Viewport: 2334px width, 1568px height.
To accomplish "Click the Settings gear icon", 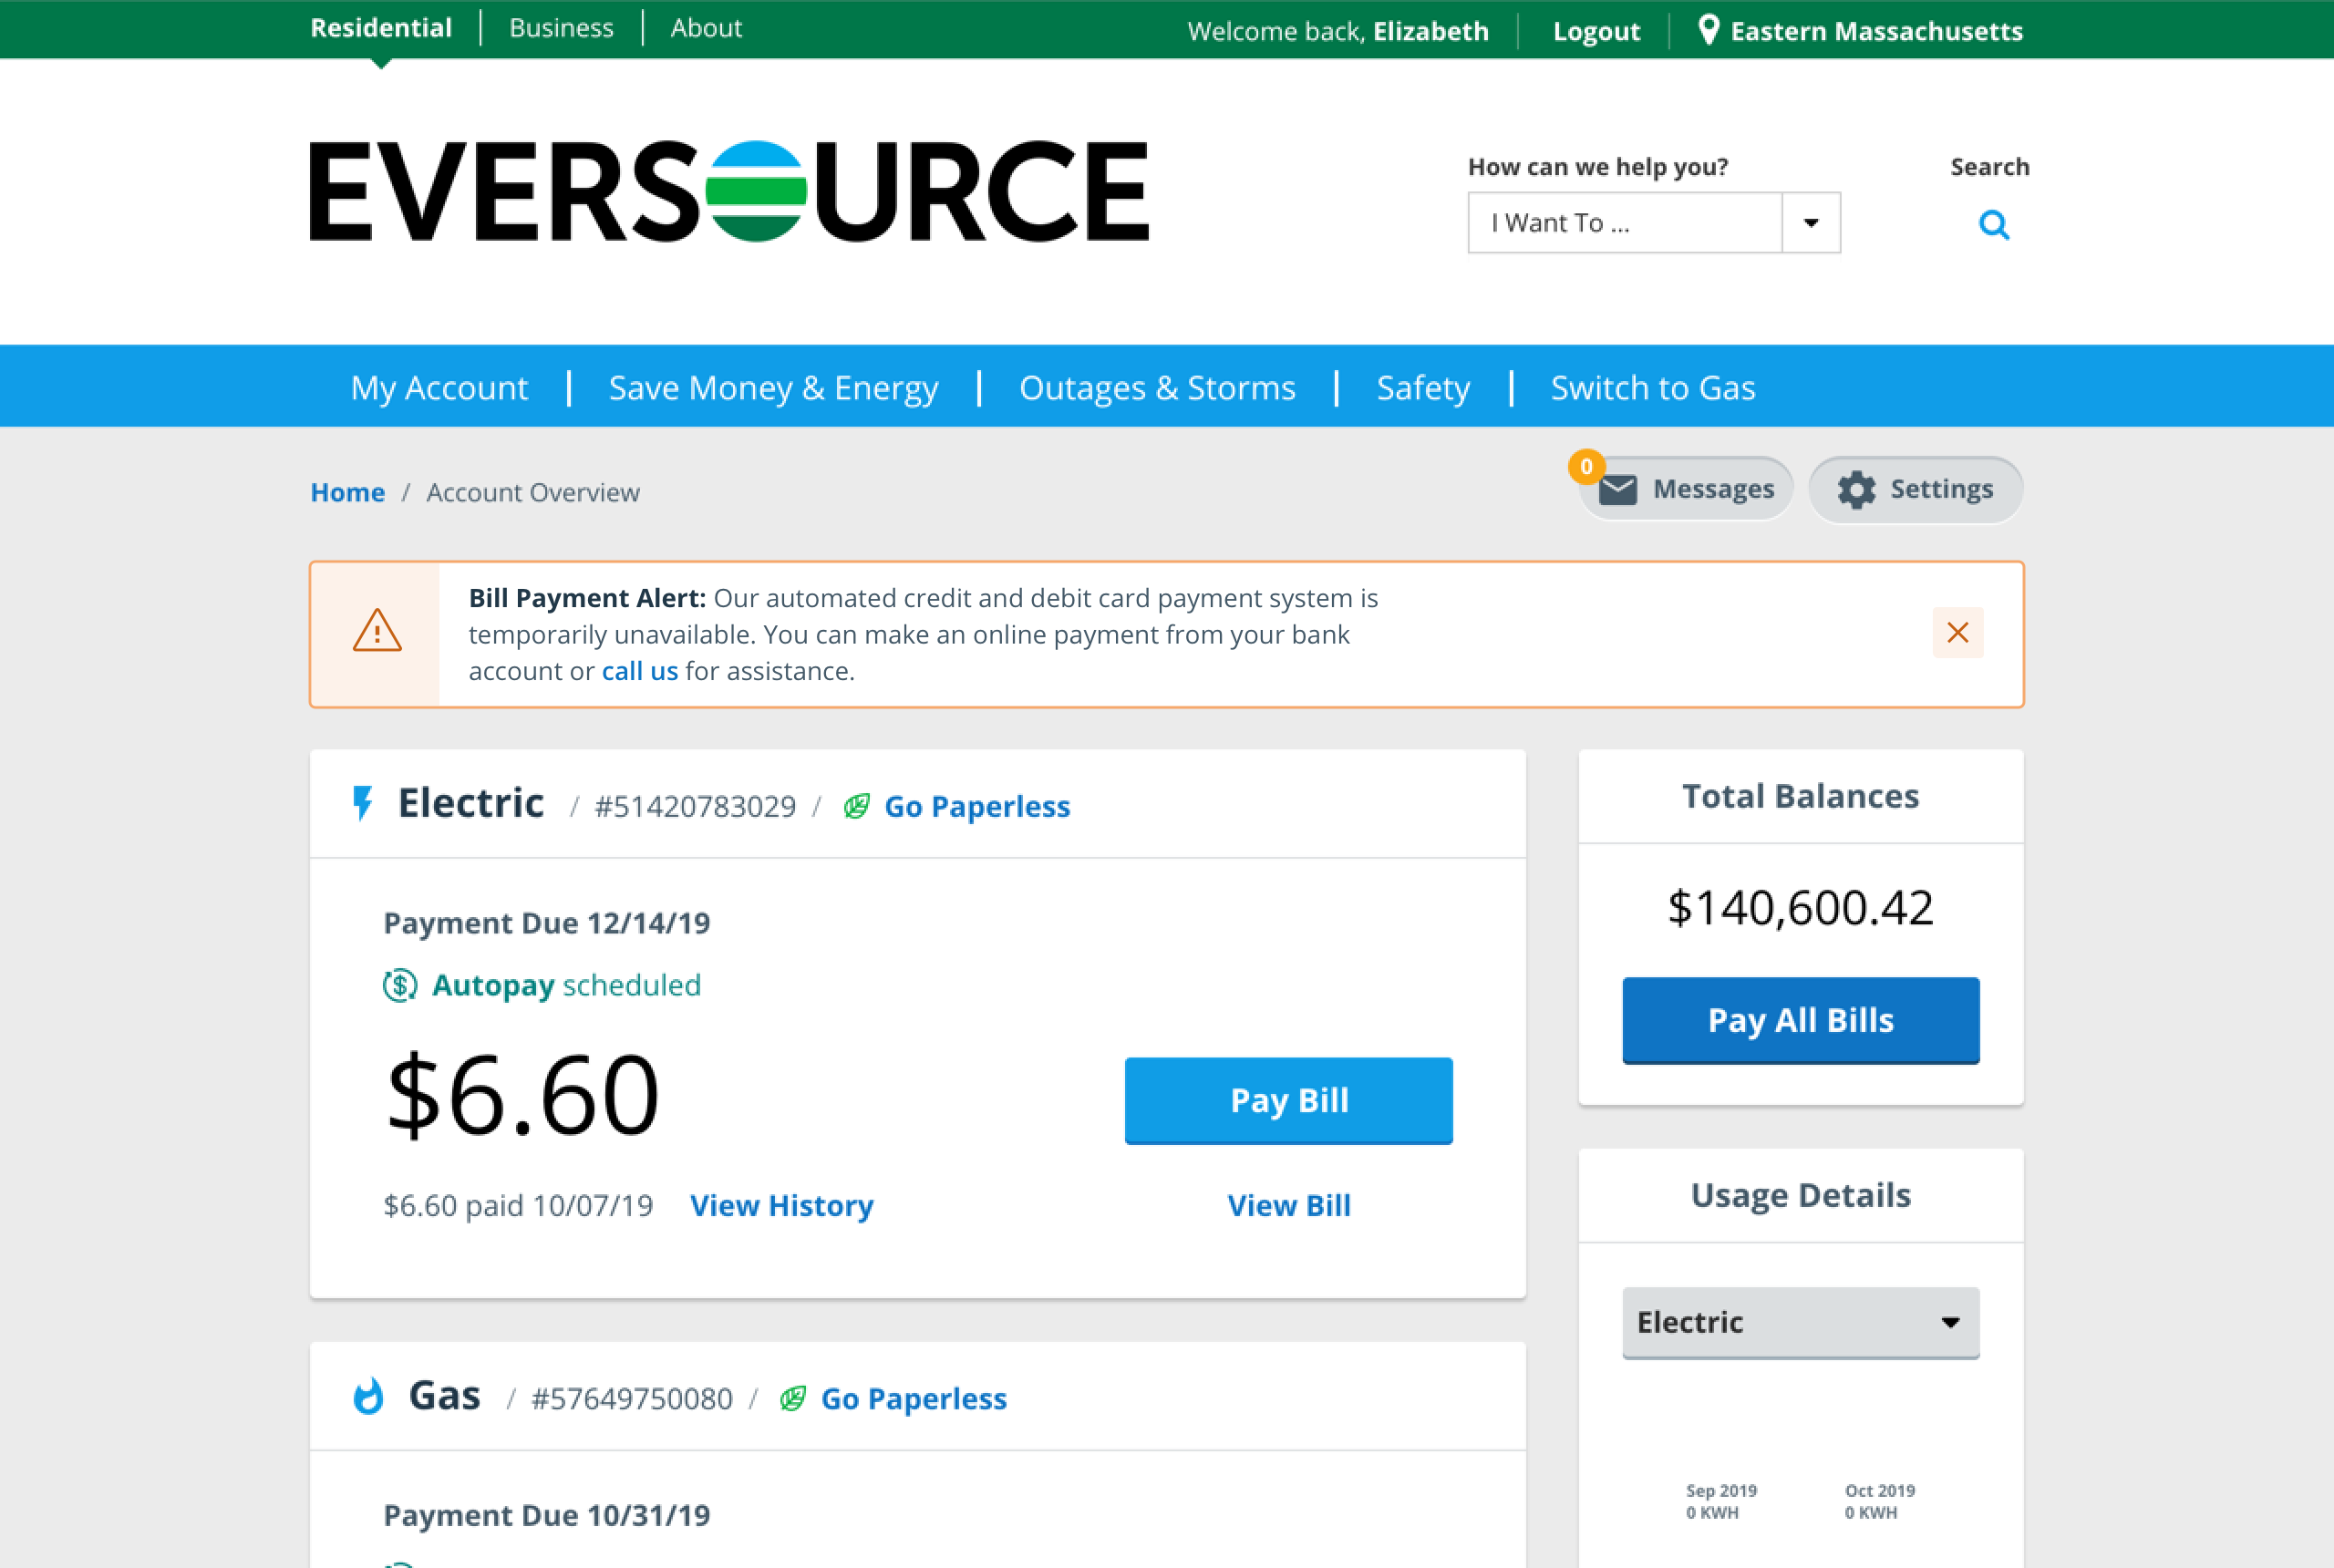I will [1856, 490].
